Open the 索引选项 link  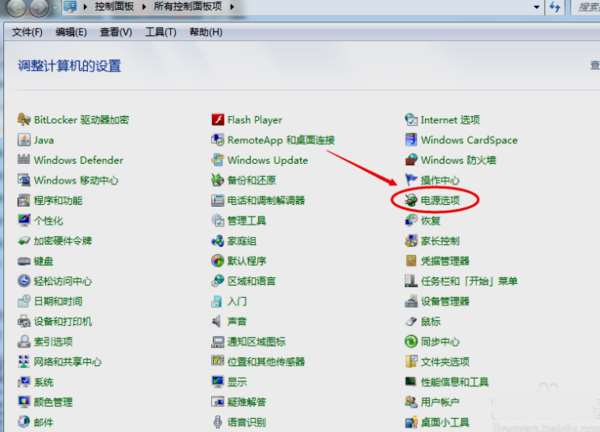[53, 341]
